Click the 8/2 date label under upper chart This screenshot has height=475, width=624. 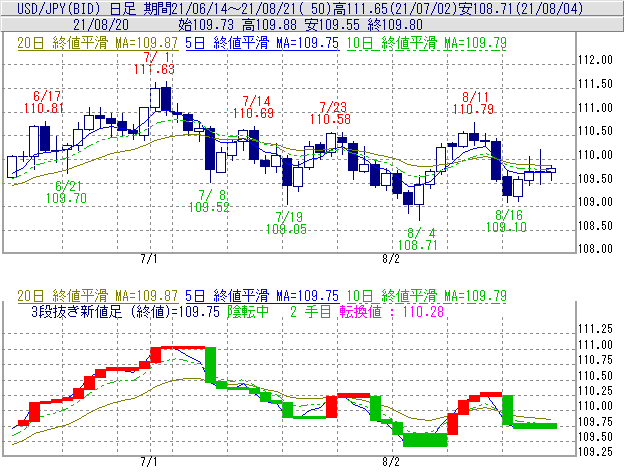(391, 259)
